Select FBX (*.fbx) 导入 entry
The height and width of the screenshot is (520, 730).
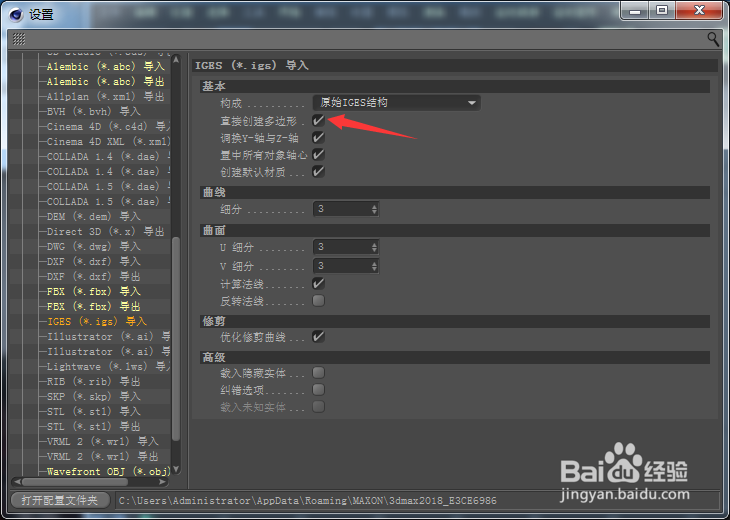coord(94,291)
